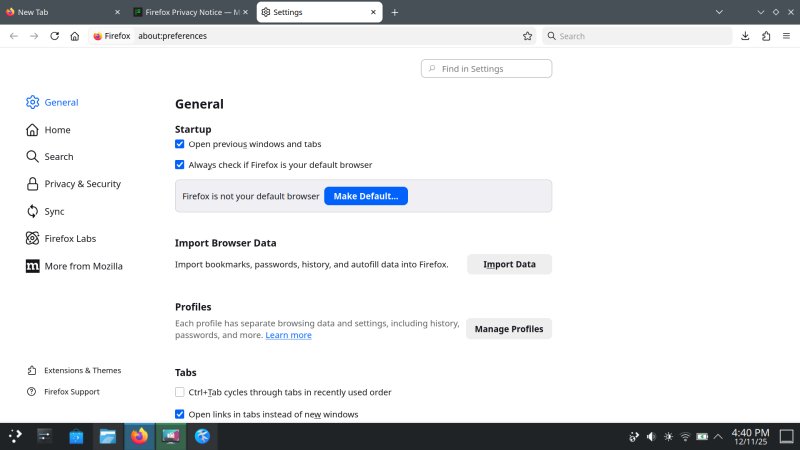Open More from Mozilla category

[x=74, y=266]
